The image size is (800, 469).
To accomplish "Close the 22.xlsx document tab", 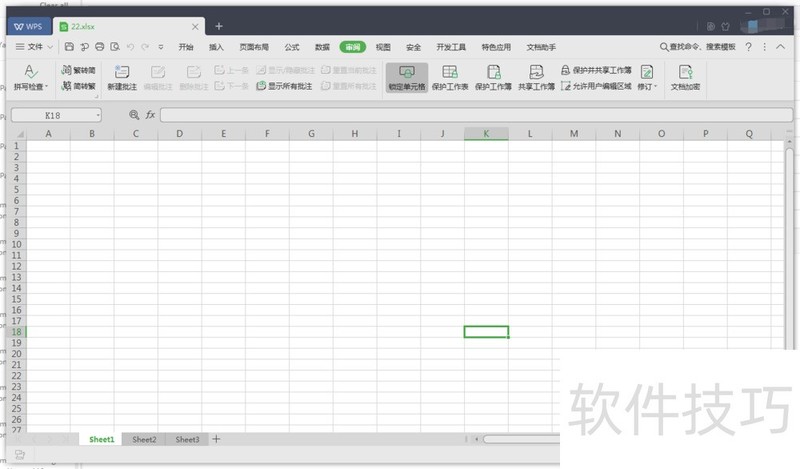I will coord(195,27).
